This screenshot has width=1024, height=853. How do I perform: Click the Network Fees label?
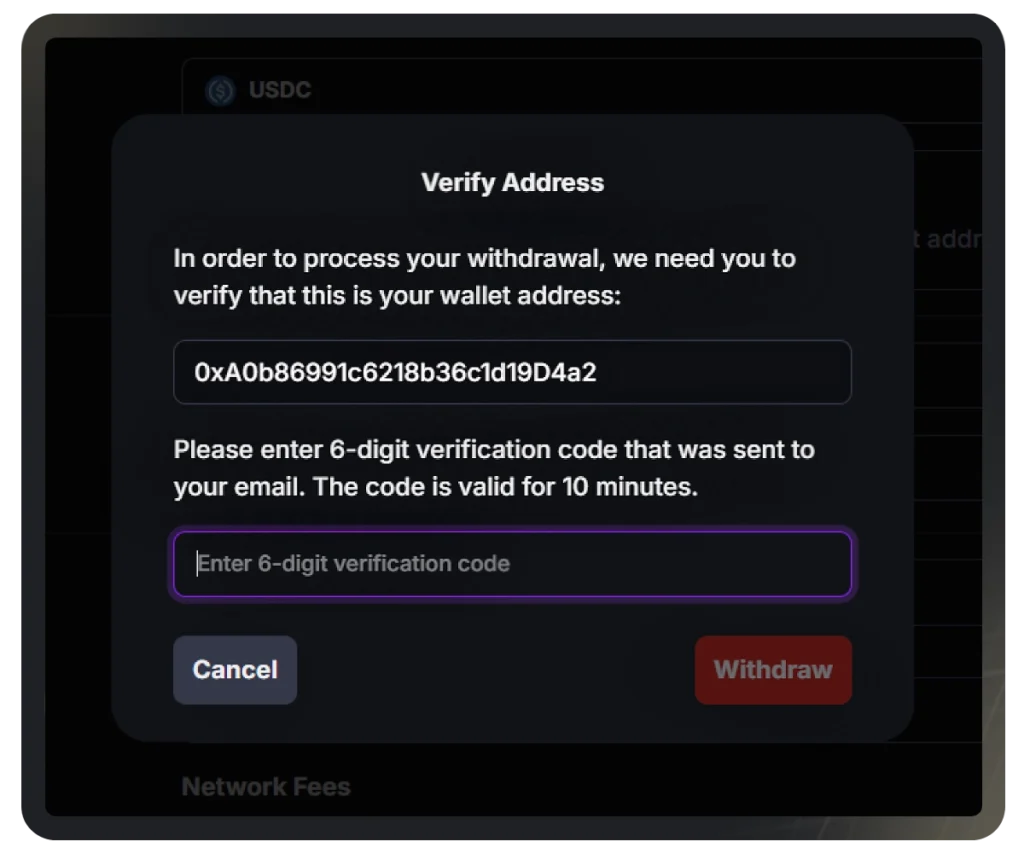coord(266,787)
